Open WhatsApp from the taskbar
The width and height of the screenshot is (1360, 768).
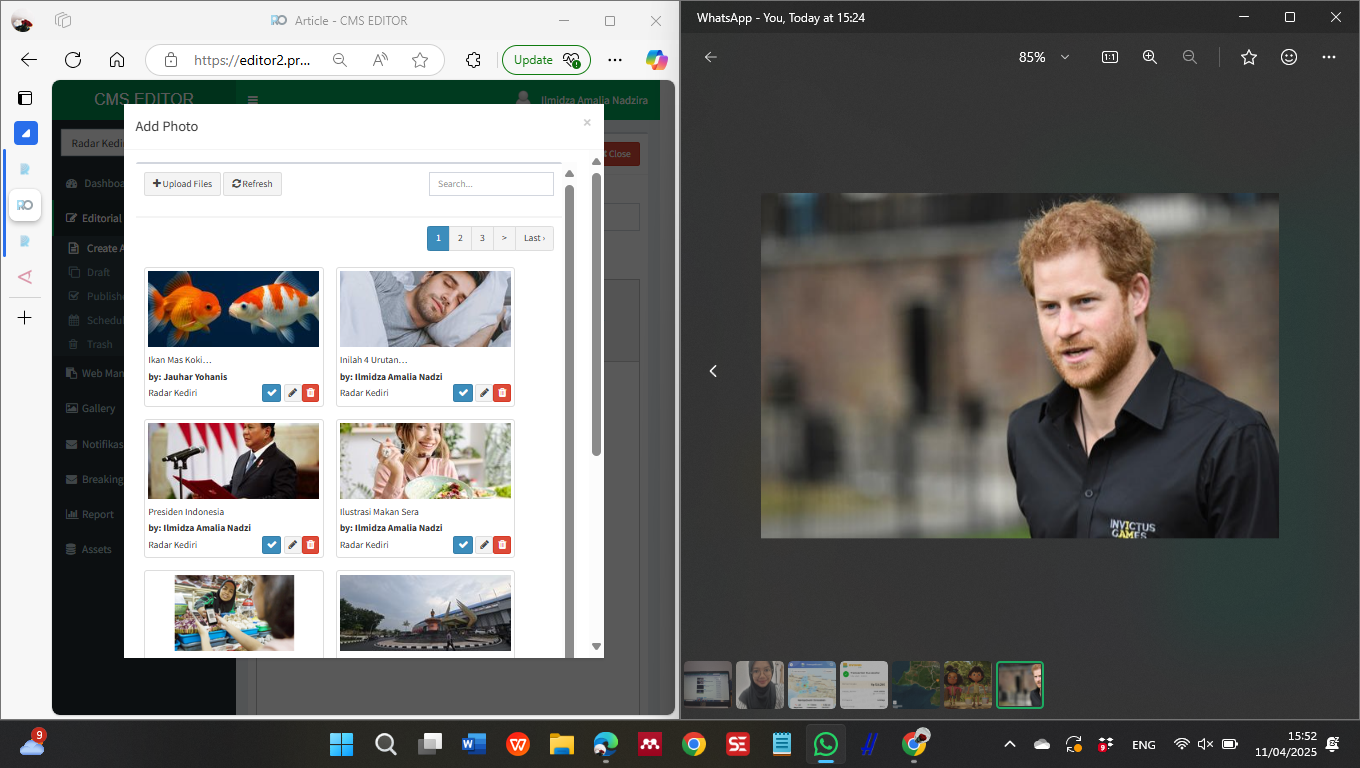(825, 744)
